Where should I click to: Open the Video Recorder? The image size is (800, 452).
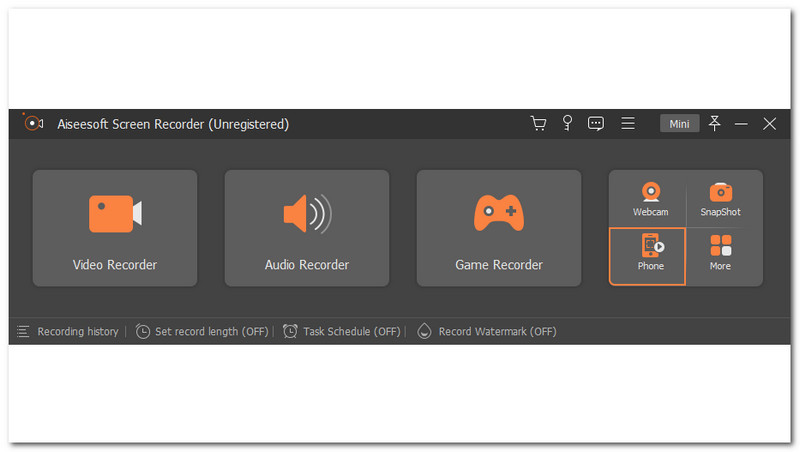point(115,228)
